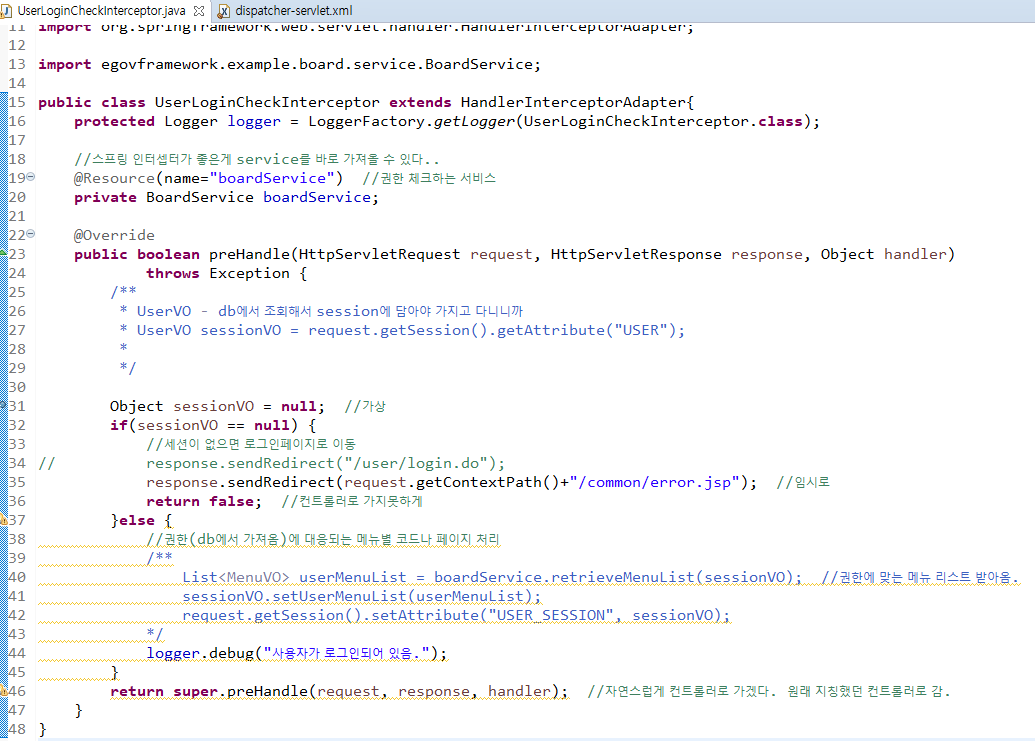The image size is (1035, 741).
Task: Click the gutter marker at line 31
Action: [3, 405]
